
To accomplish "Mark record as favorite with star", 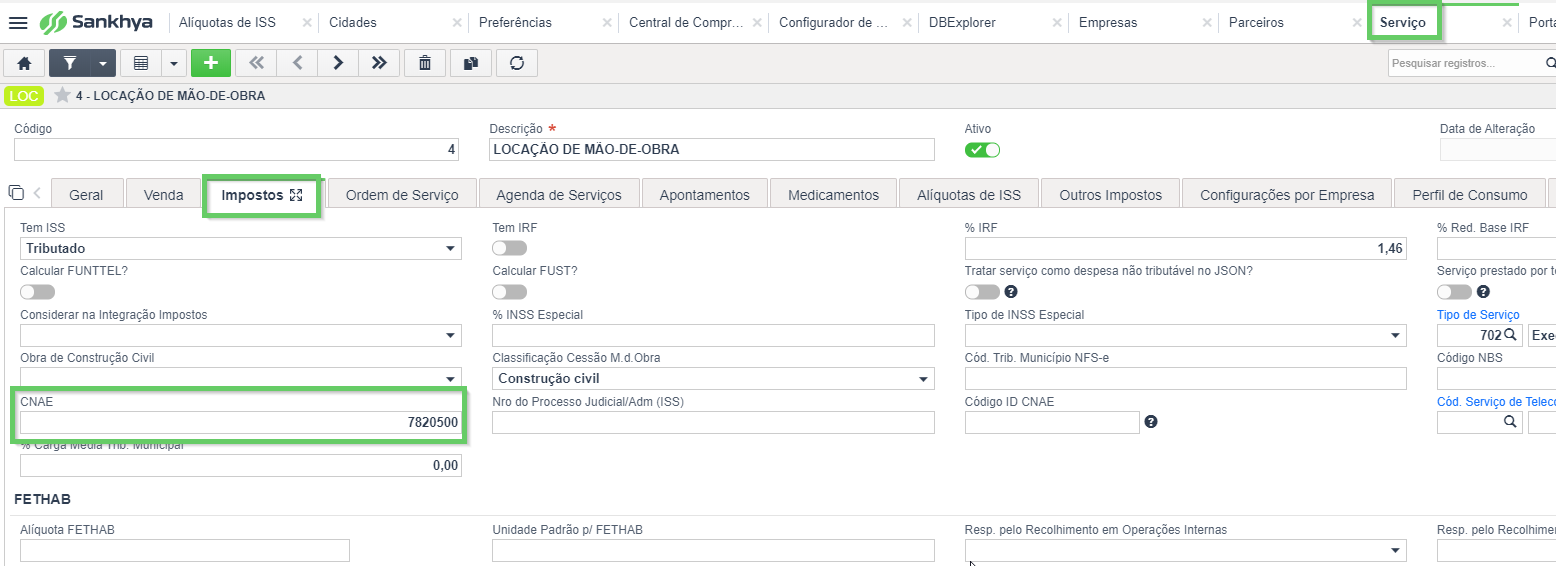I will coord(62,96).
